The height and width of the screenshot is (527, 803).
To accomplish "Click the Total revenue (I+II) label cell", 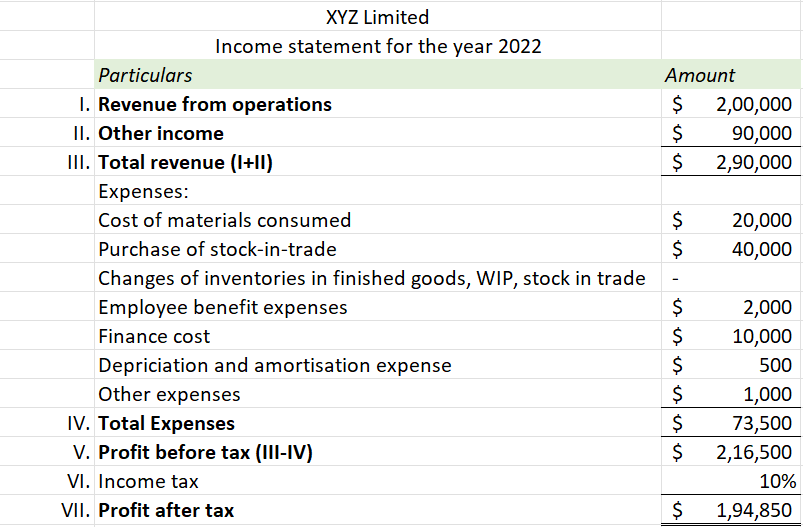I will pyautogui.click(x=186, y=162).
